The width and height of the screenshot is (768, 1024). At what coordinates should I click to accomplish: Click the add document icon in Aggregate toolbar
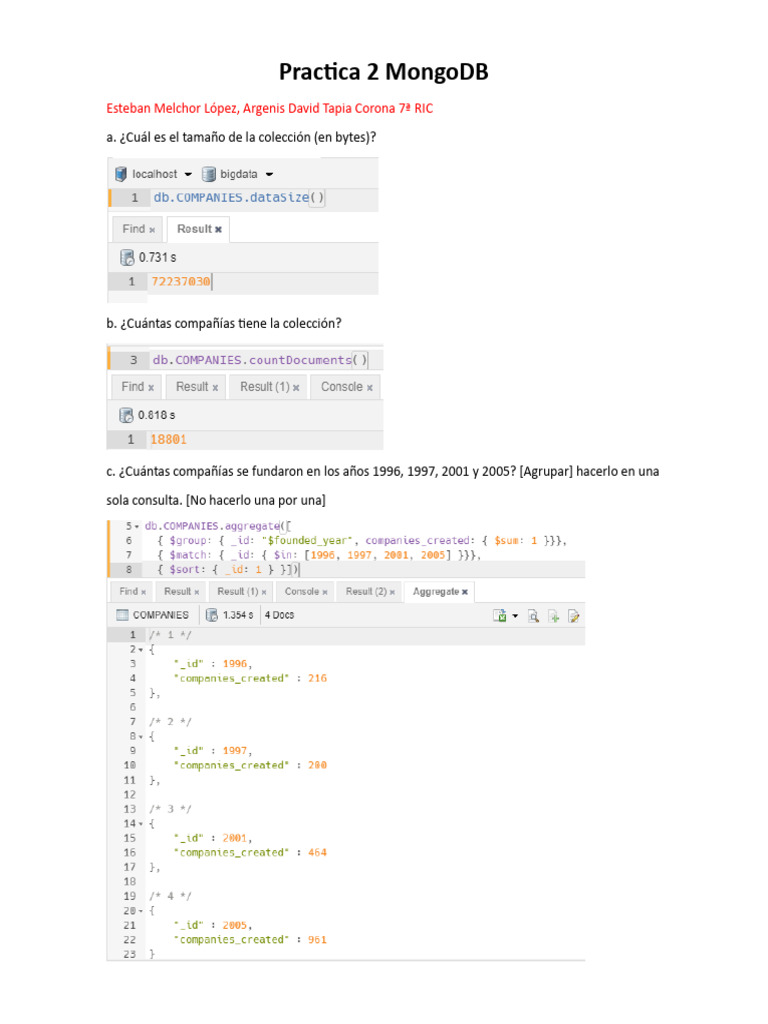pos(554,615)
